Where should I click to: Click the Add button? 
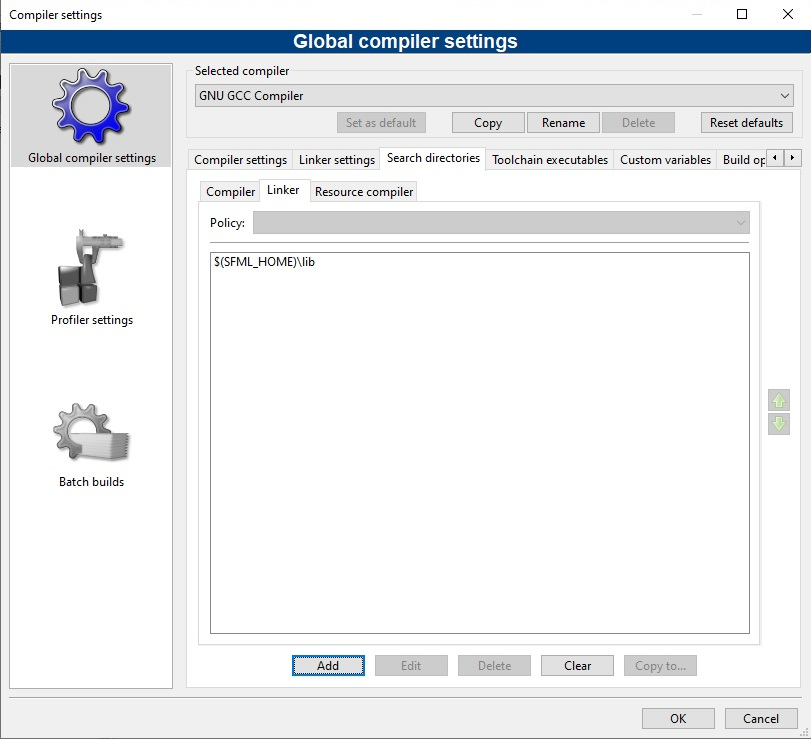tap(328, 666)
